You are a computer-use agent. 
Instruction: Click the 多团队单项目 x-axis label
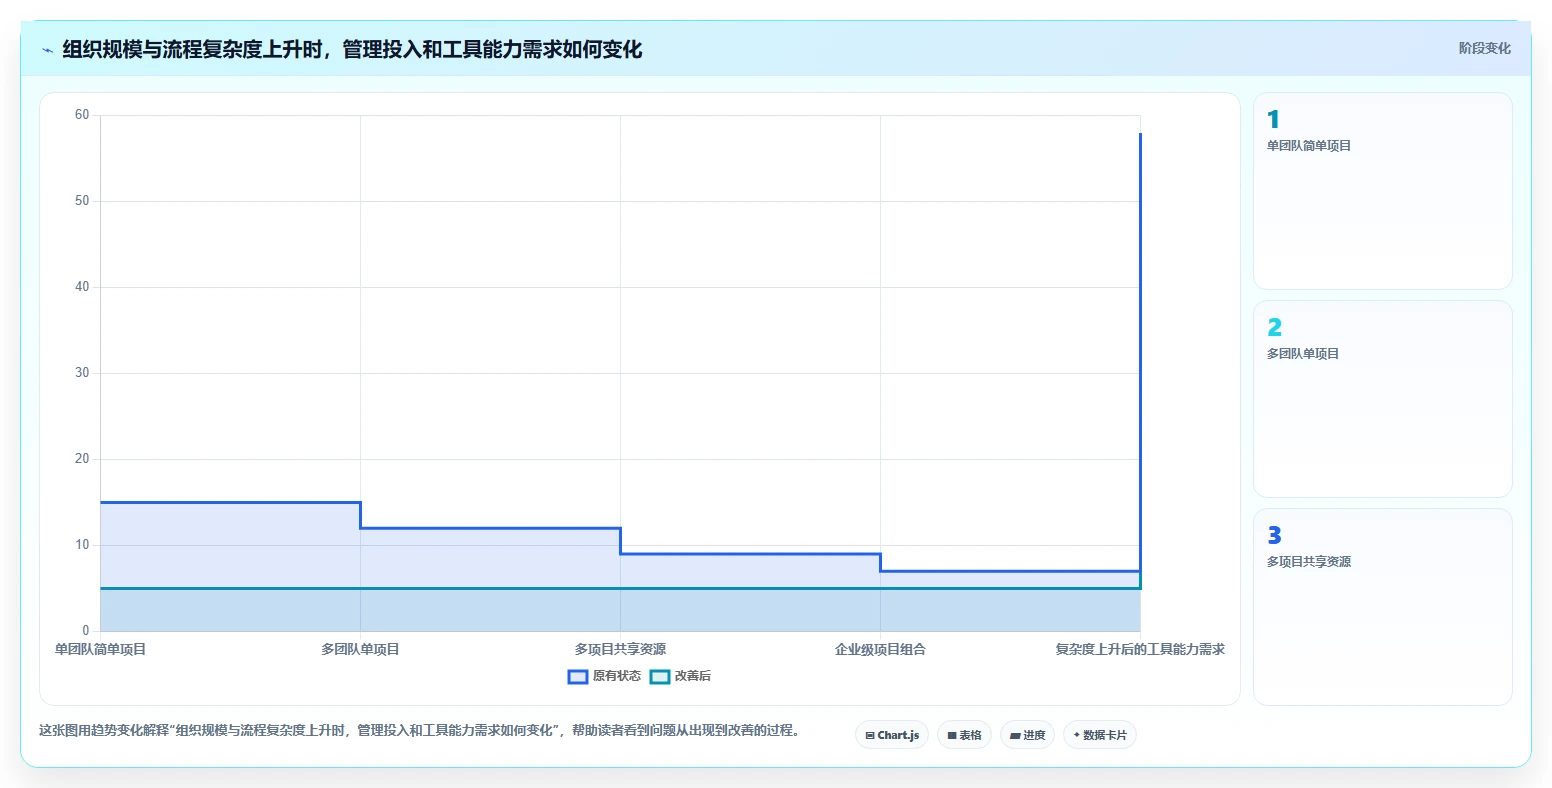click(x=360, y=650)
